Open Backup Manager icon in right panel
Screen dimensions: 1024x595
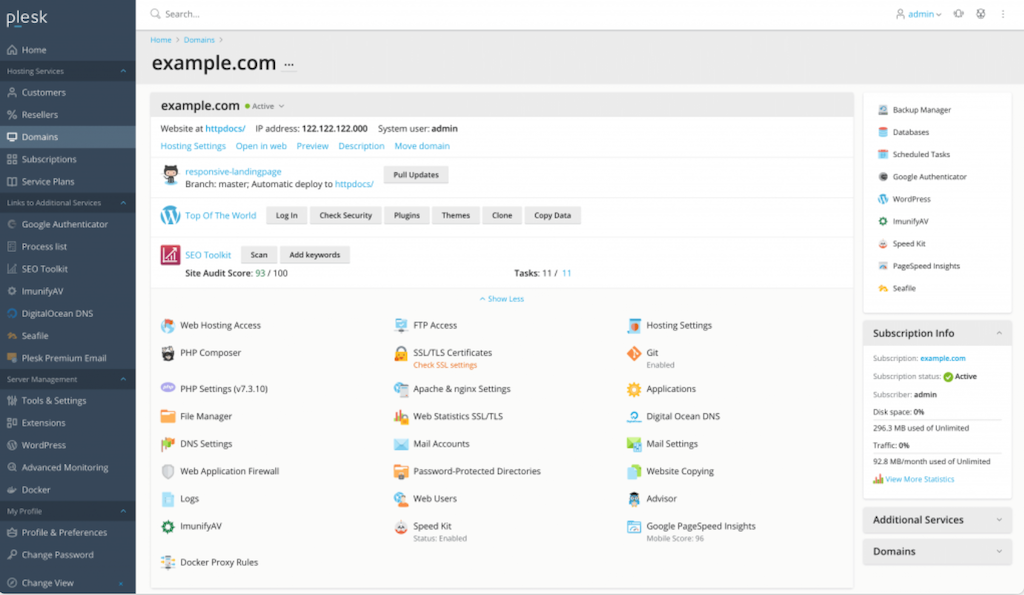(883, 110)
